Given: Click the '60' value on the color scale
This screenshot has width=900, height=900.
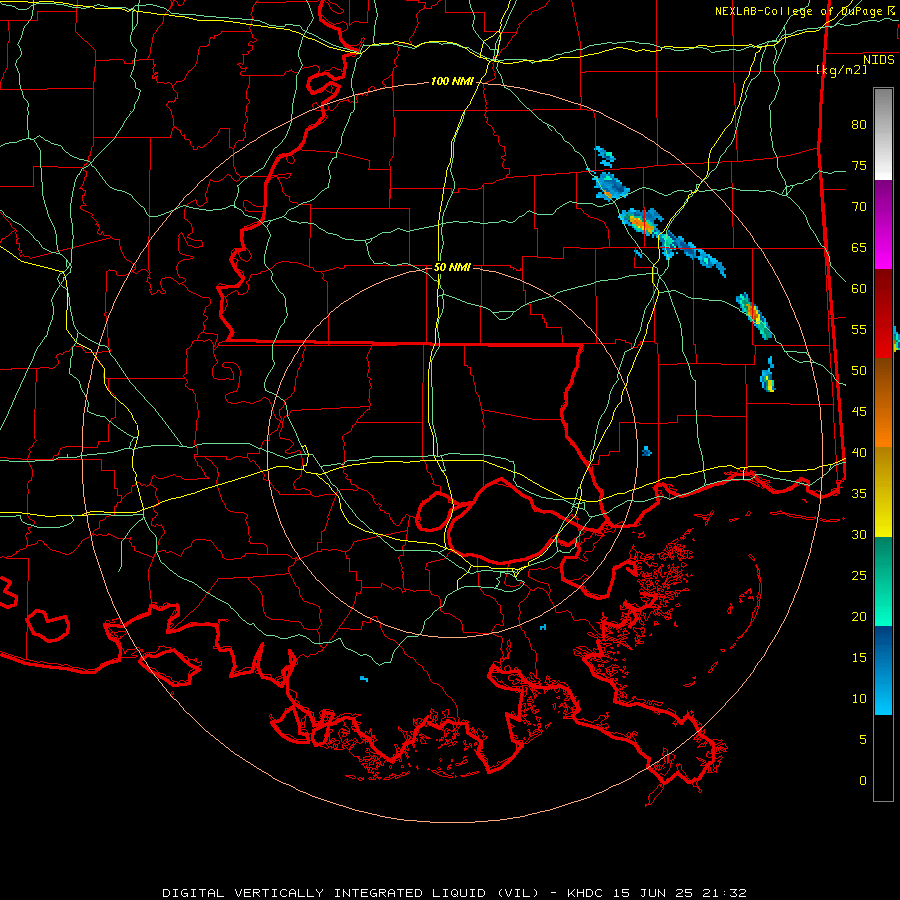Looking at the screenshot, I should pyautogui.click(x=859, y=289).
